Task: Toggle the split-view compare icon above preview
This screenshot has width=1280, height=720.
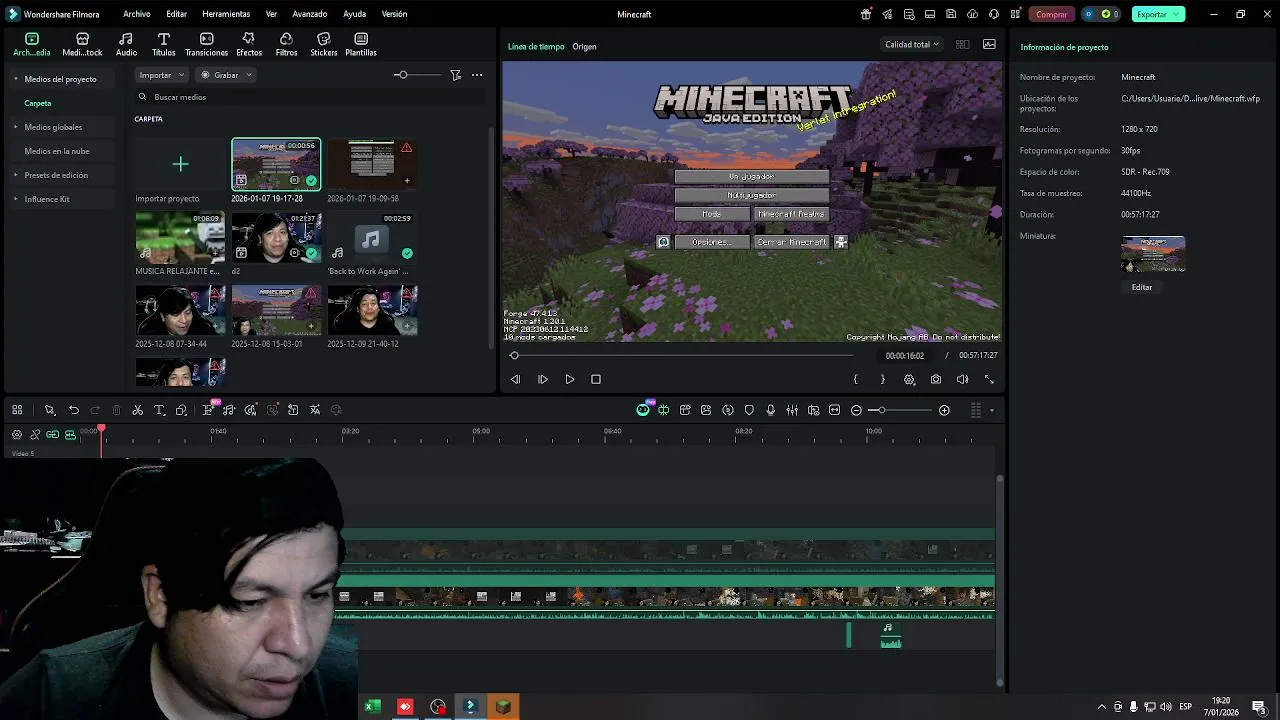Action: tap(962, 44)
